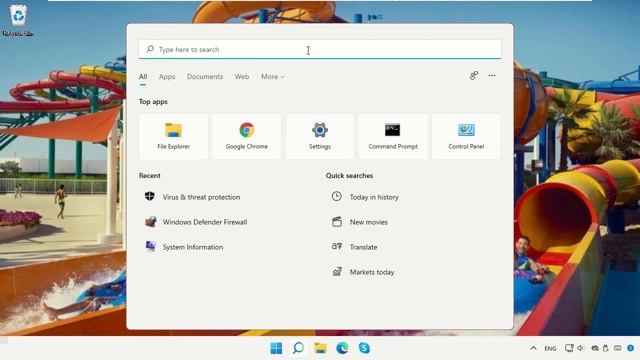640x360 pixels.
Task: Run the Translate quick search
Action: click(354, 247)
